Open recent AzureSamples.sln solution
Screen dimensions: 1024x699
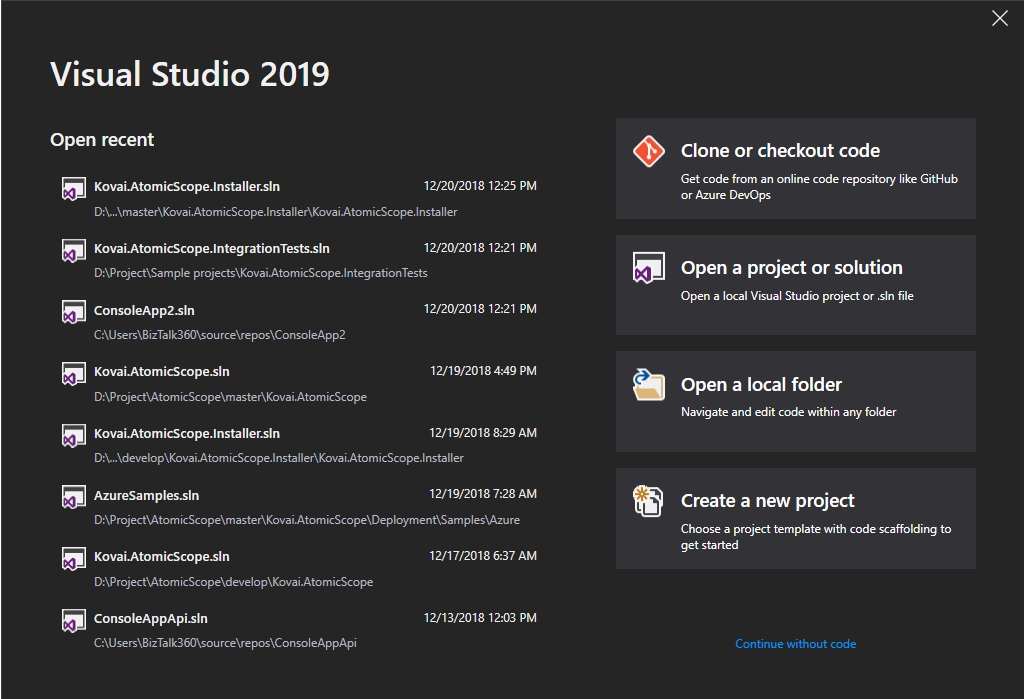click(297, 508)
